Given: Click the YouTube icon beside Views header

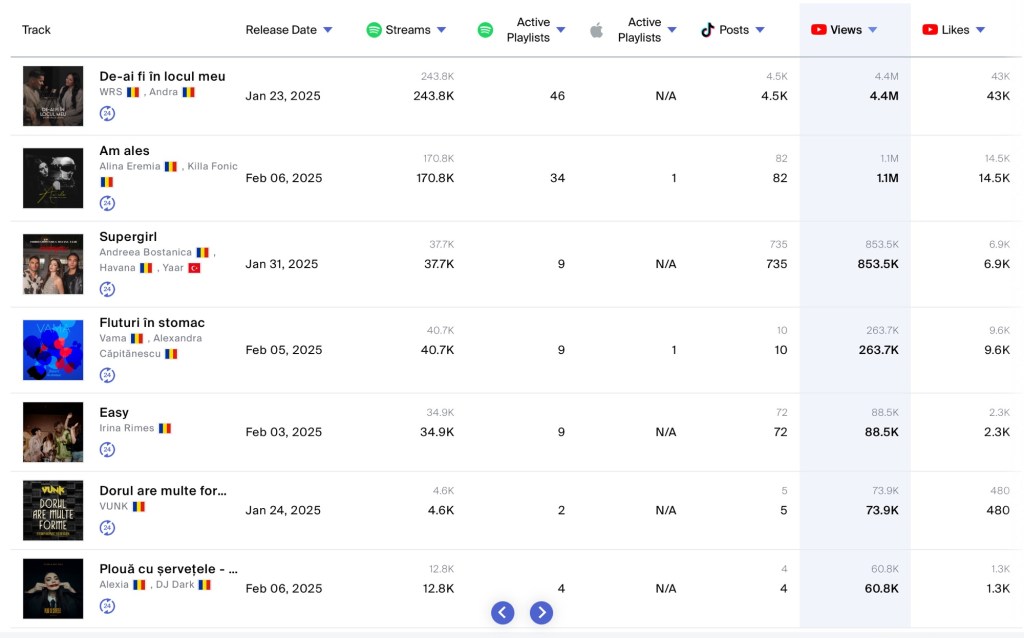Looking at the screenshot, I should point(819,30).
